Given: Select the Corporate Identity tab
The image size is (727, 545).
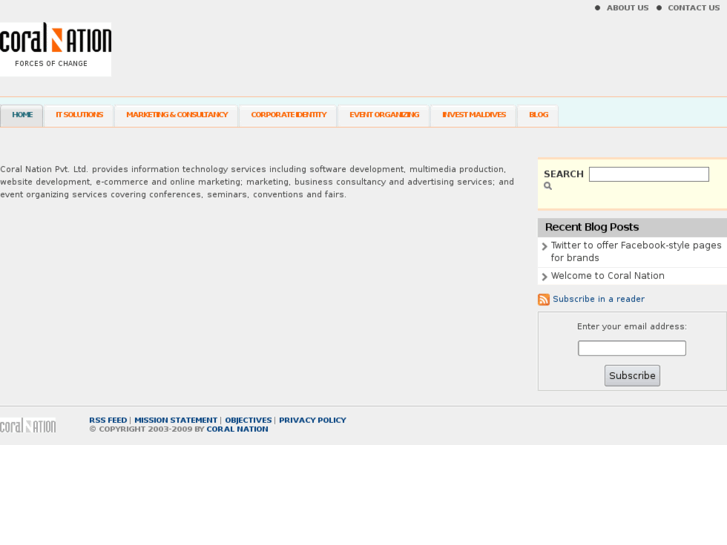Looking at the screenshot, I should [x=288, y=115].
